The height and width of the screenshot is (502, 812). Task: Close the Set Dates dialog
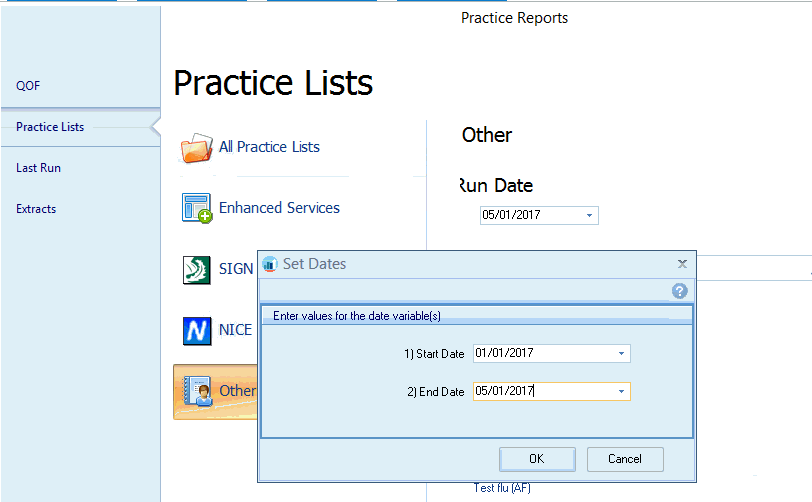[682, 264]
